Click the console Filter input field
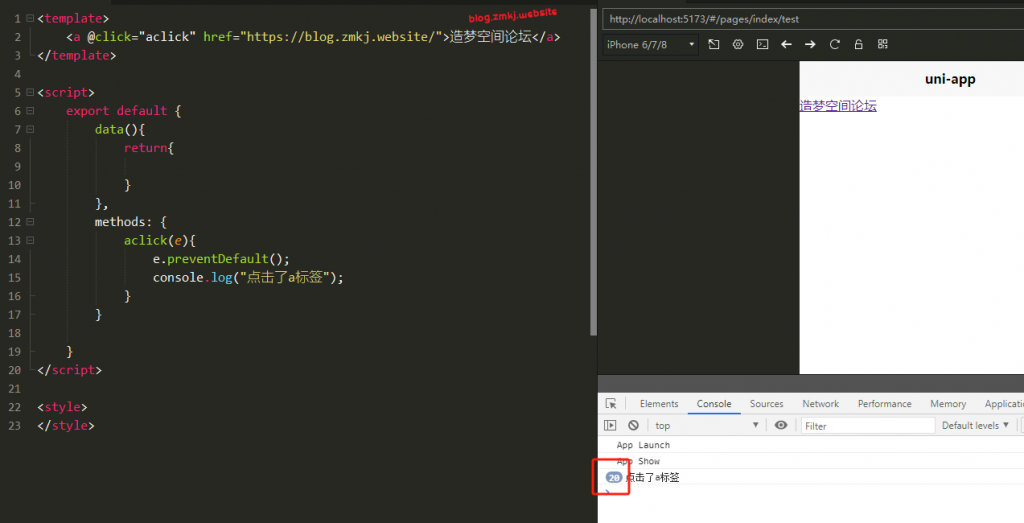 coord(867,426)
